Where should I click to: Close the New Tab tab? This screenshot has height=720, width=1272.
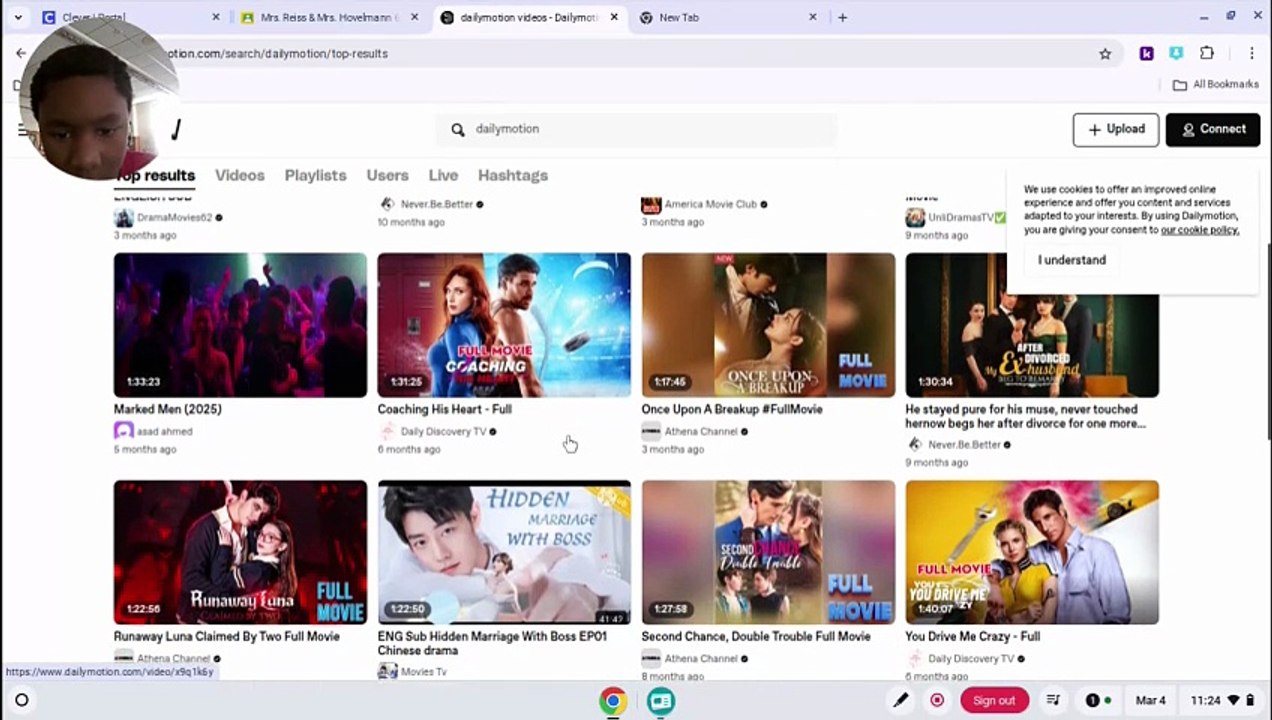[812, 17]
